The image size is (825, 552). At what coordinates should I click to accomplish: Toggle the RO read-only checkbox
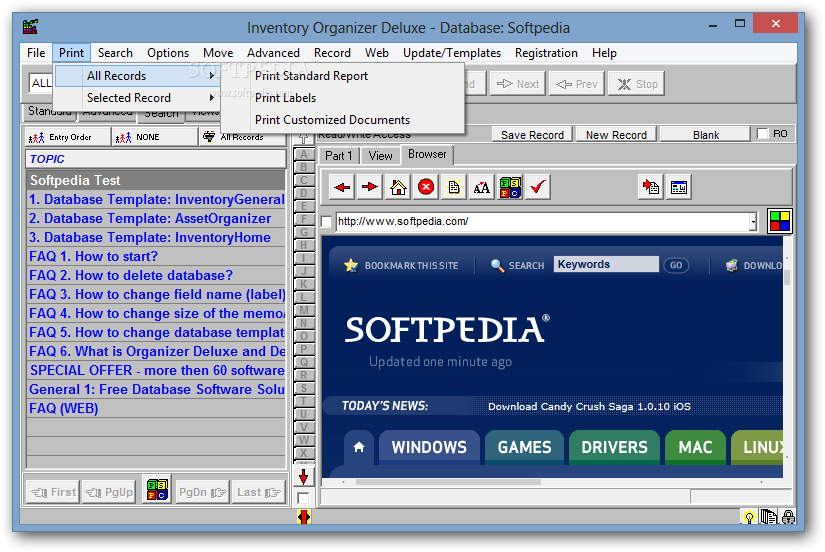pos(762,134)
